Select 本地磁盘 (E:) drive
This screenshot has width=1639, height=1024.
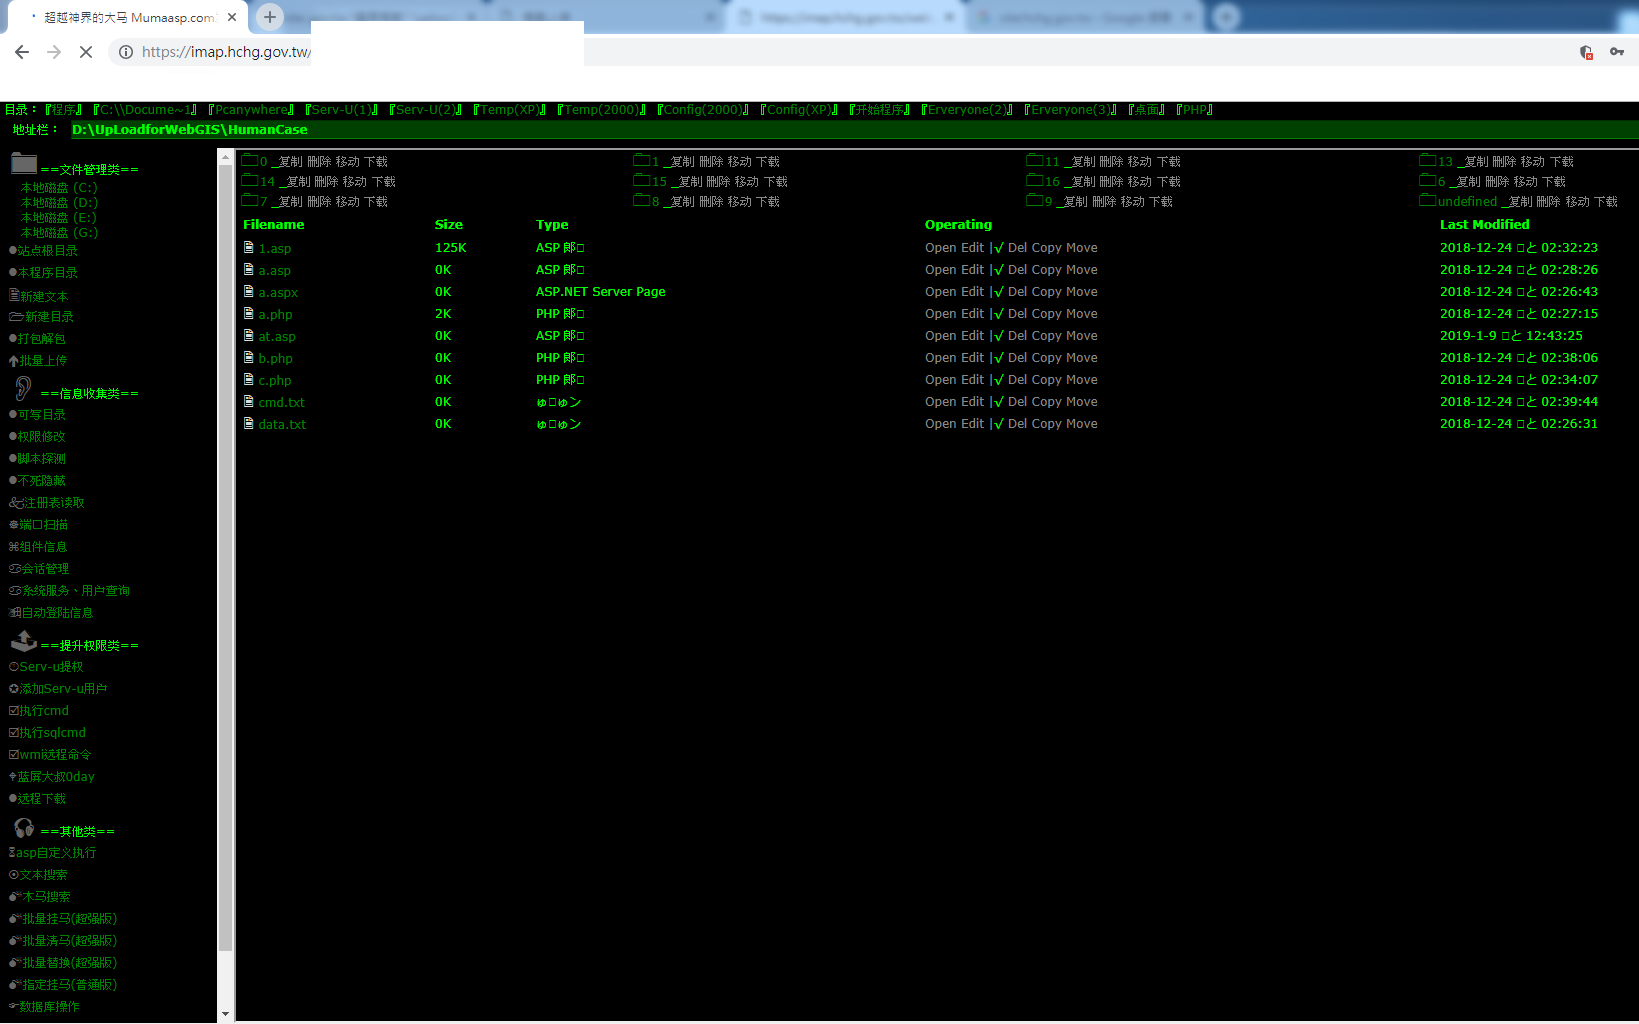click(x=59, y=217)
